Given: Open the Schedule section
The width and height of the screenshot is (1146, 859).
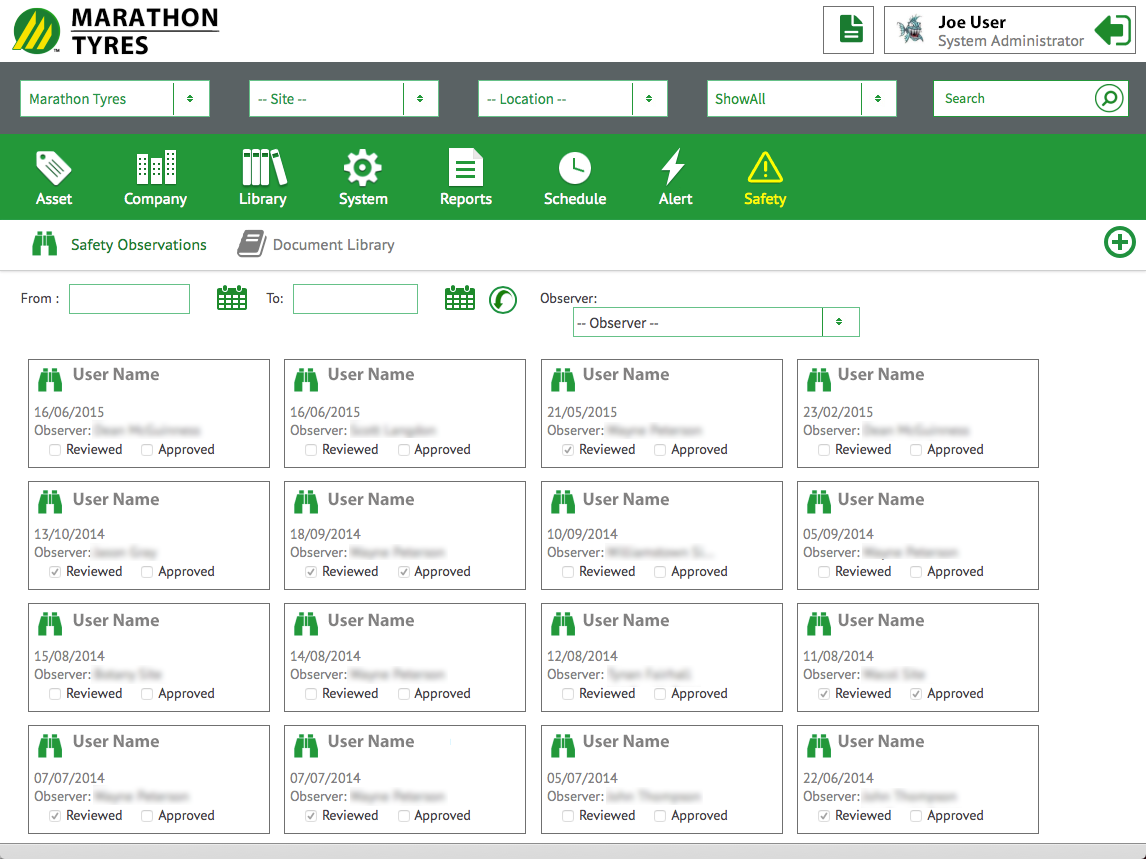Looking at the screenshot, I should click(574, 178).
